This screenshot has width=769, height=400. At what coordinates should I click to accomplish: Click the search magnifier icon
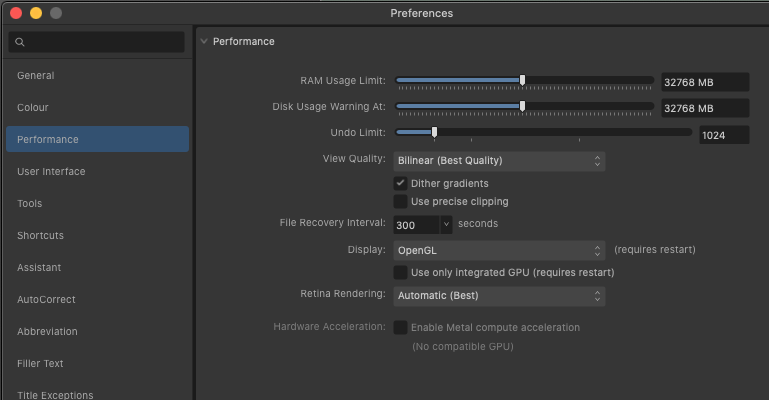[20, 42]
